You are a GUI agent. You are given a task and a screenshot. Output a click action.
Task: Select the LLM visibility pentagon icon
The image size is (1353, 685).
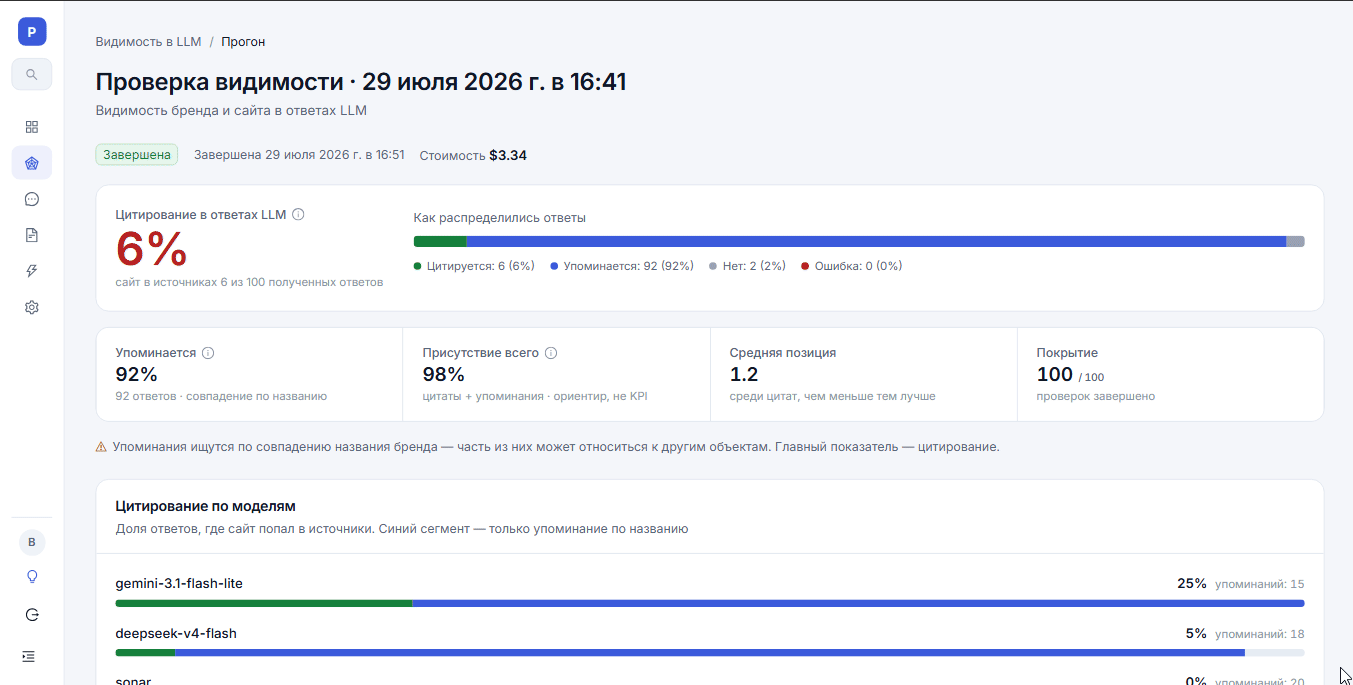(32, 163)
